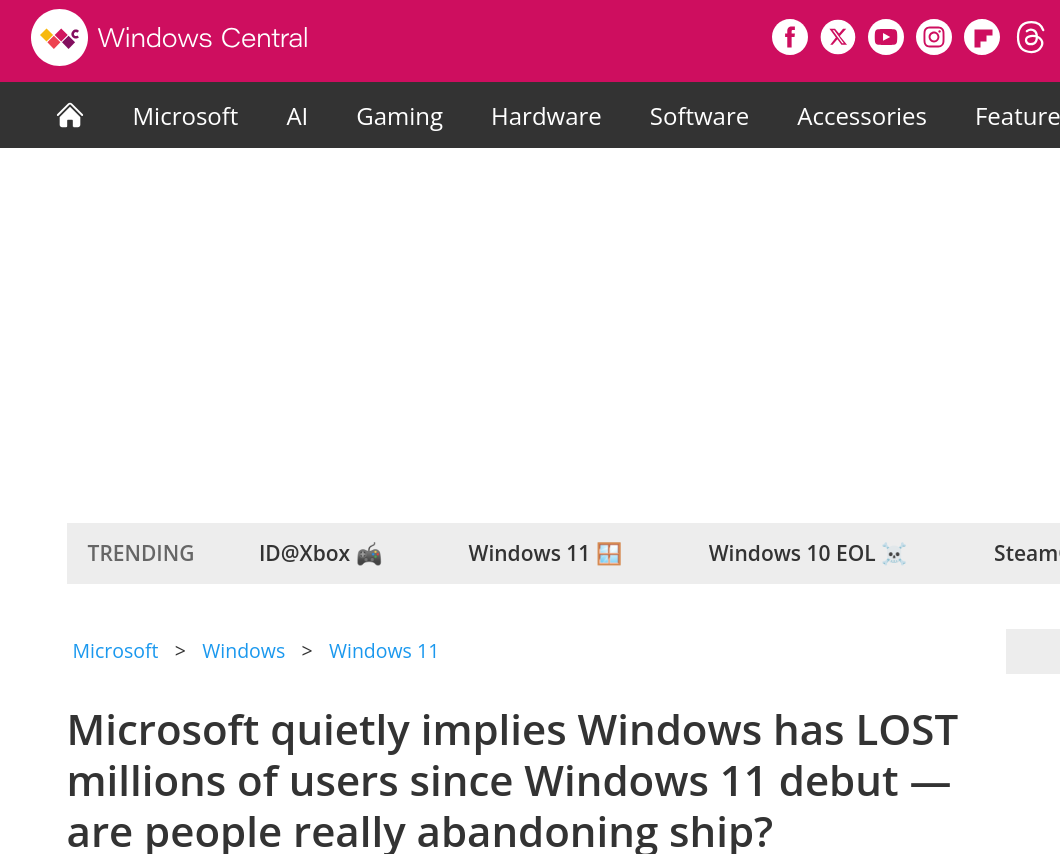
Task: Click the home icon in the navigation bar
Action: click(x=69, y=115)
